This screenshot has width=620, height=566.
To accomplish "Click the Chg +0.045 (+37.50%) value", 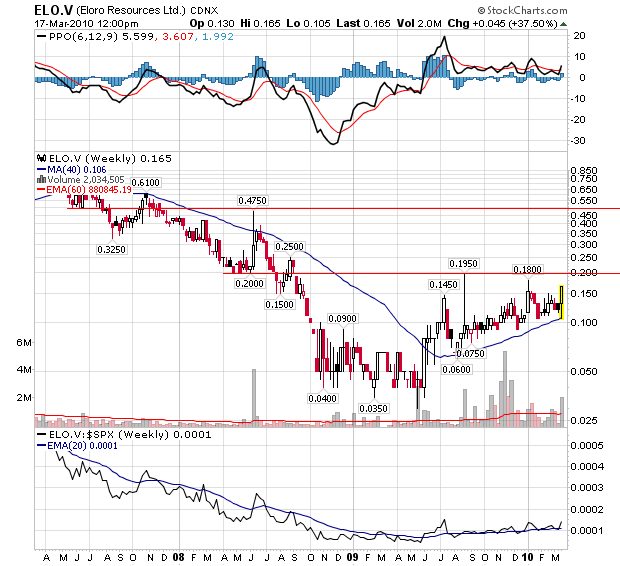I will (503, 23).
